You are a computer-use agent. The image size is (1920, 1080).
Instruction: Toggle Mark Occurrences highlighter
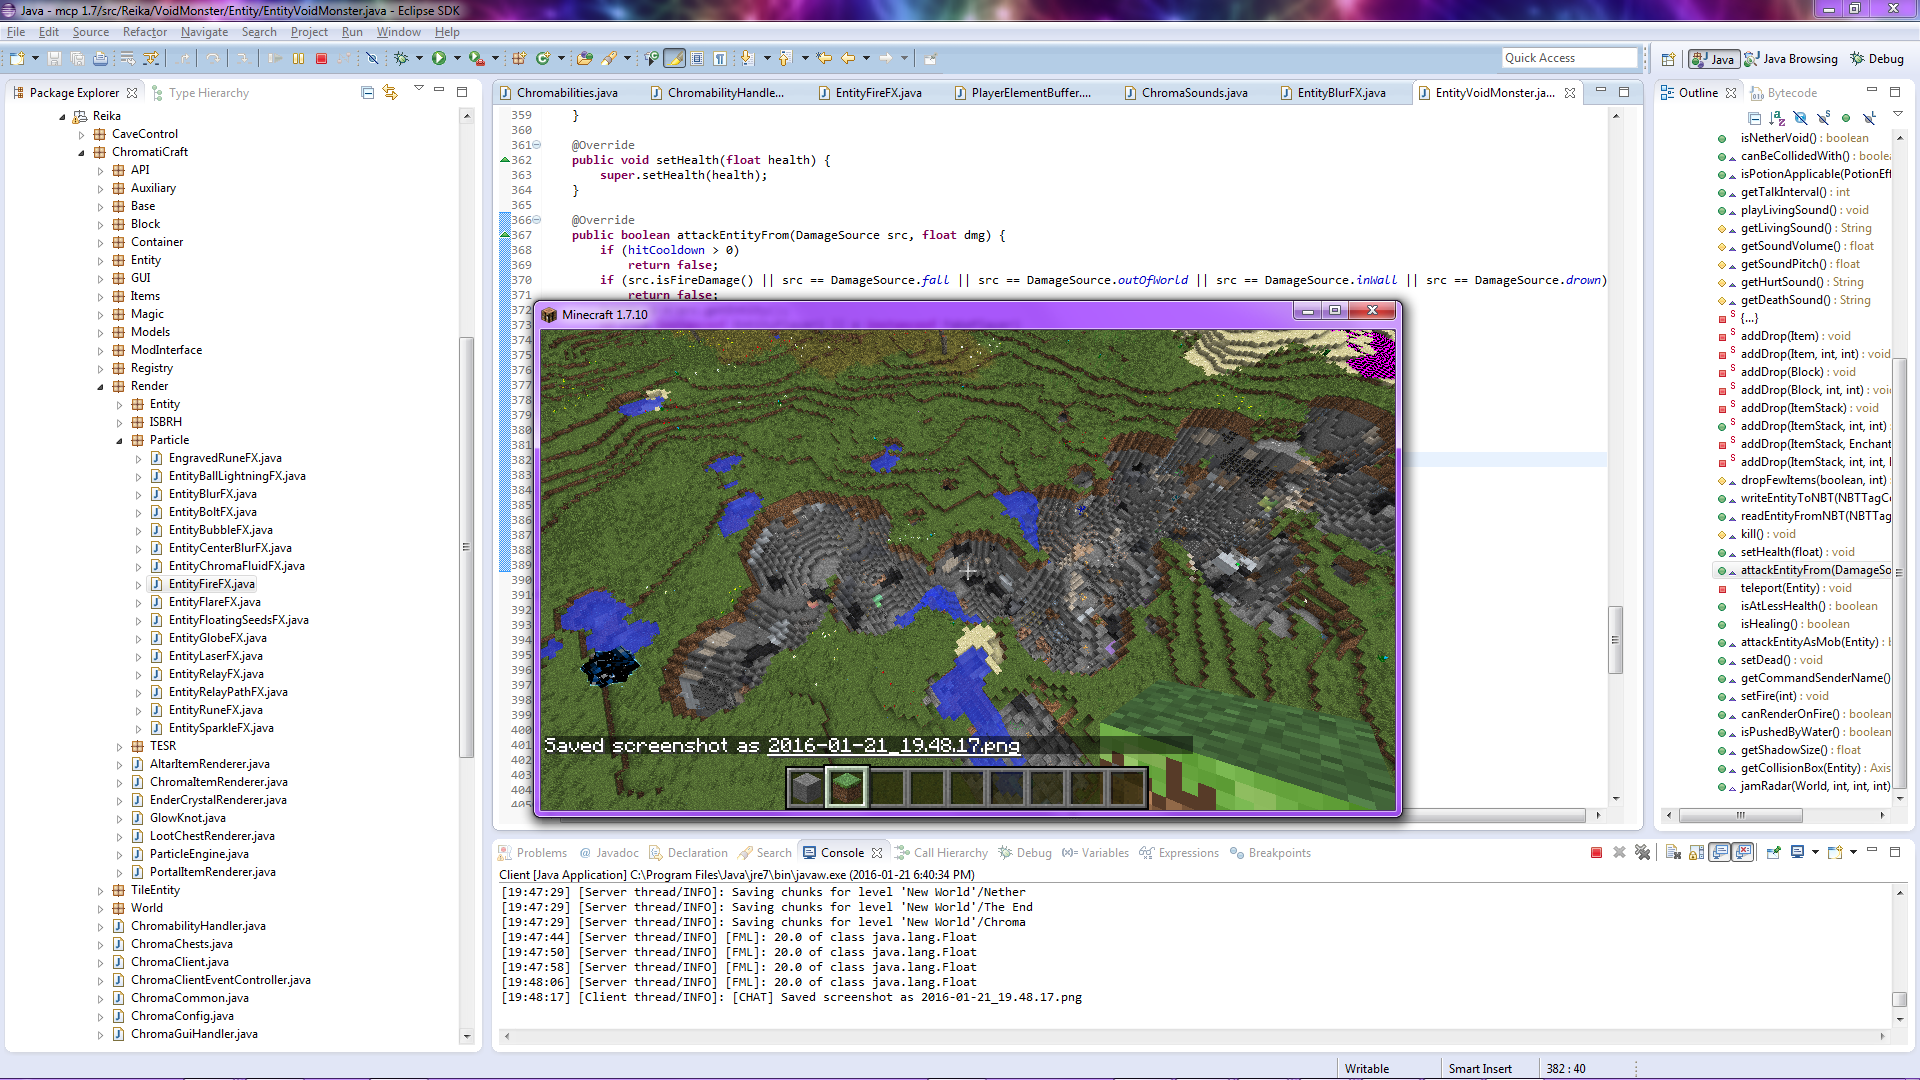click(x=675, y=58)
